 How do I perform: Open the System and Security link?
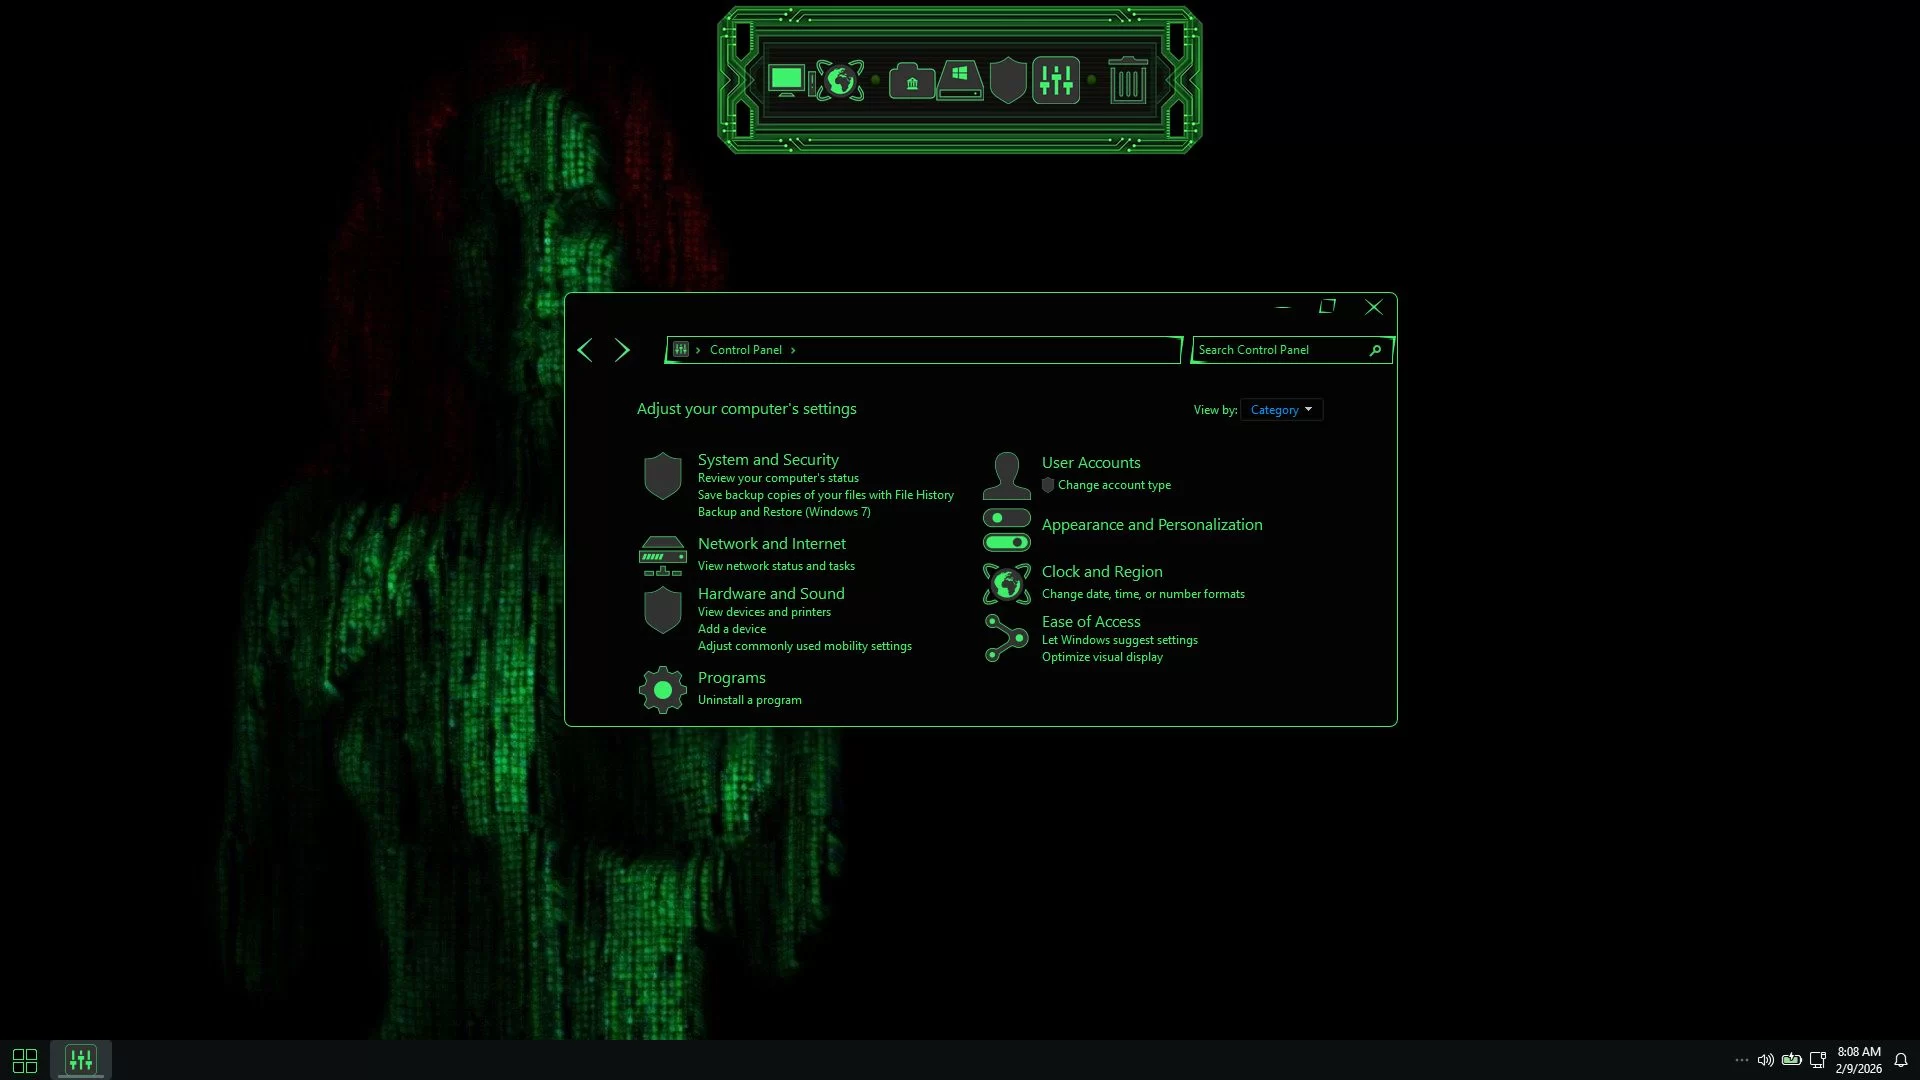(x=768, y=460)
